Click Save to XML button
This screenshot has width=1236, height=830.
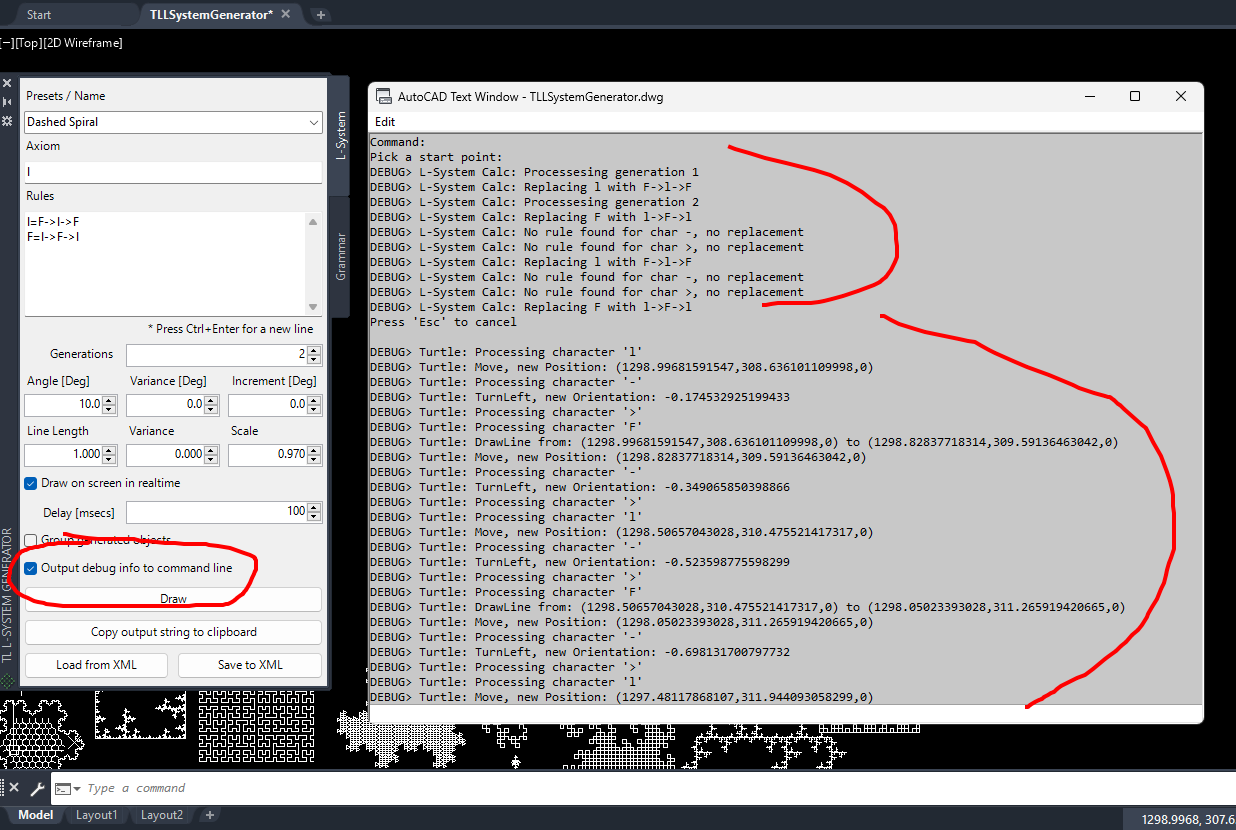coord(250,665)
